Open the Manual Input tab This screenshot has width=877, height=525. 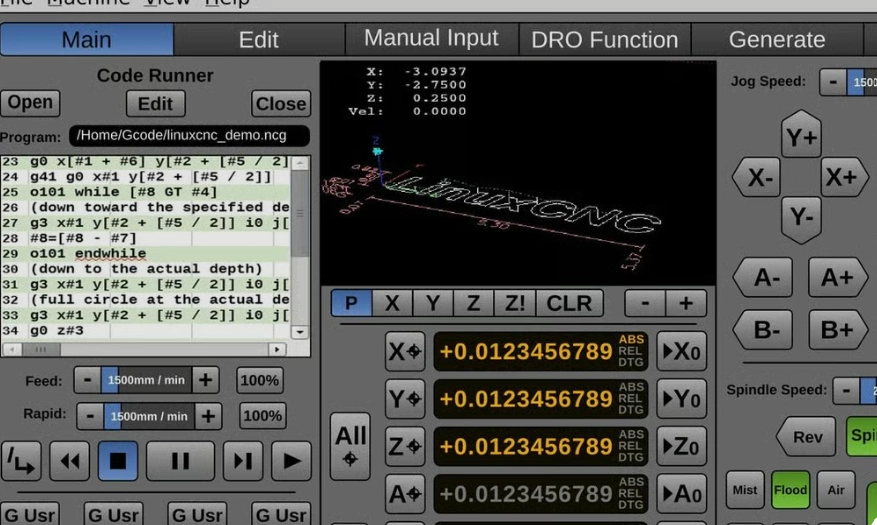pos(431,39)
